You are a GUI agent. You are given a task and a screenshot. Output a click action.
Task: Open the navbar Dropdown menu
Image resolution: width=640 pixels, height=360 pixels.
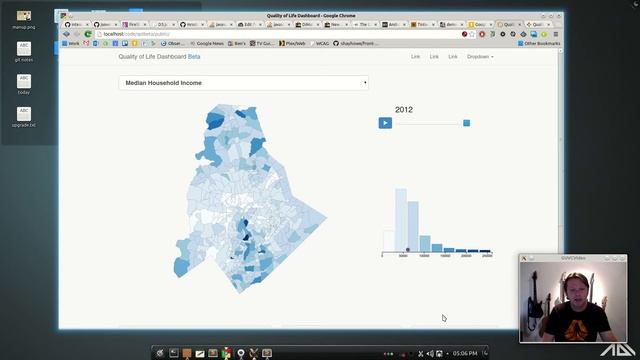(480, 57)
